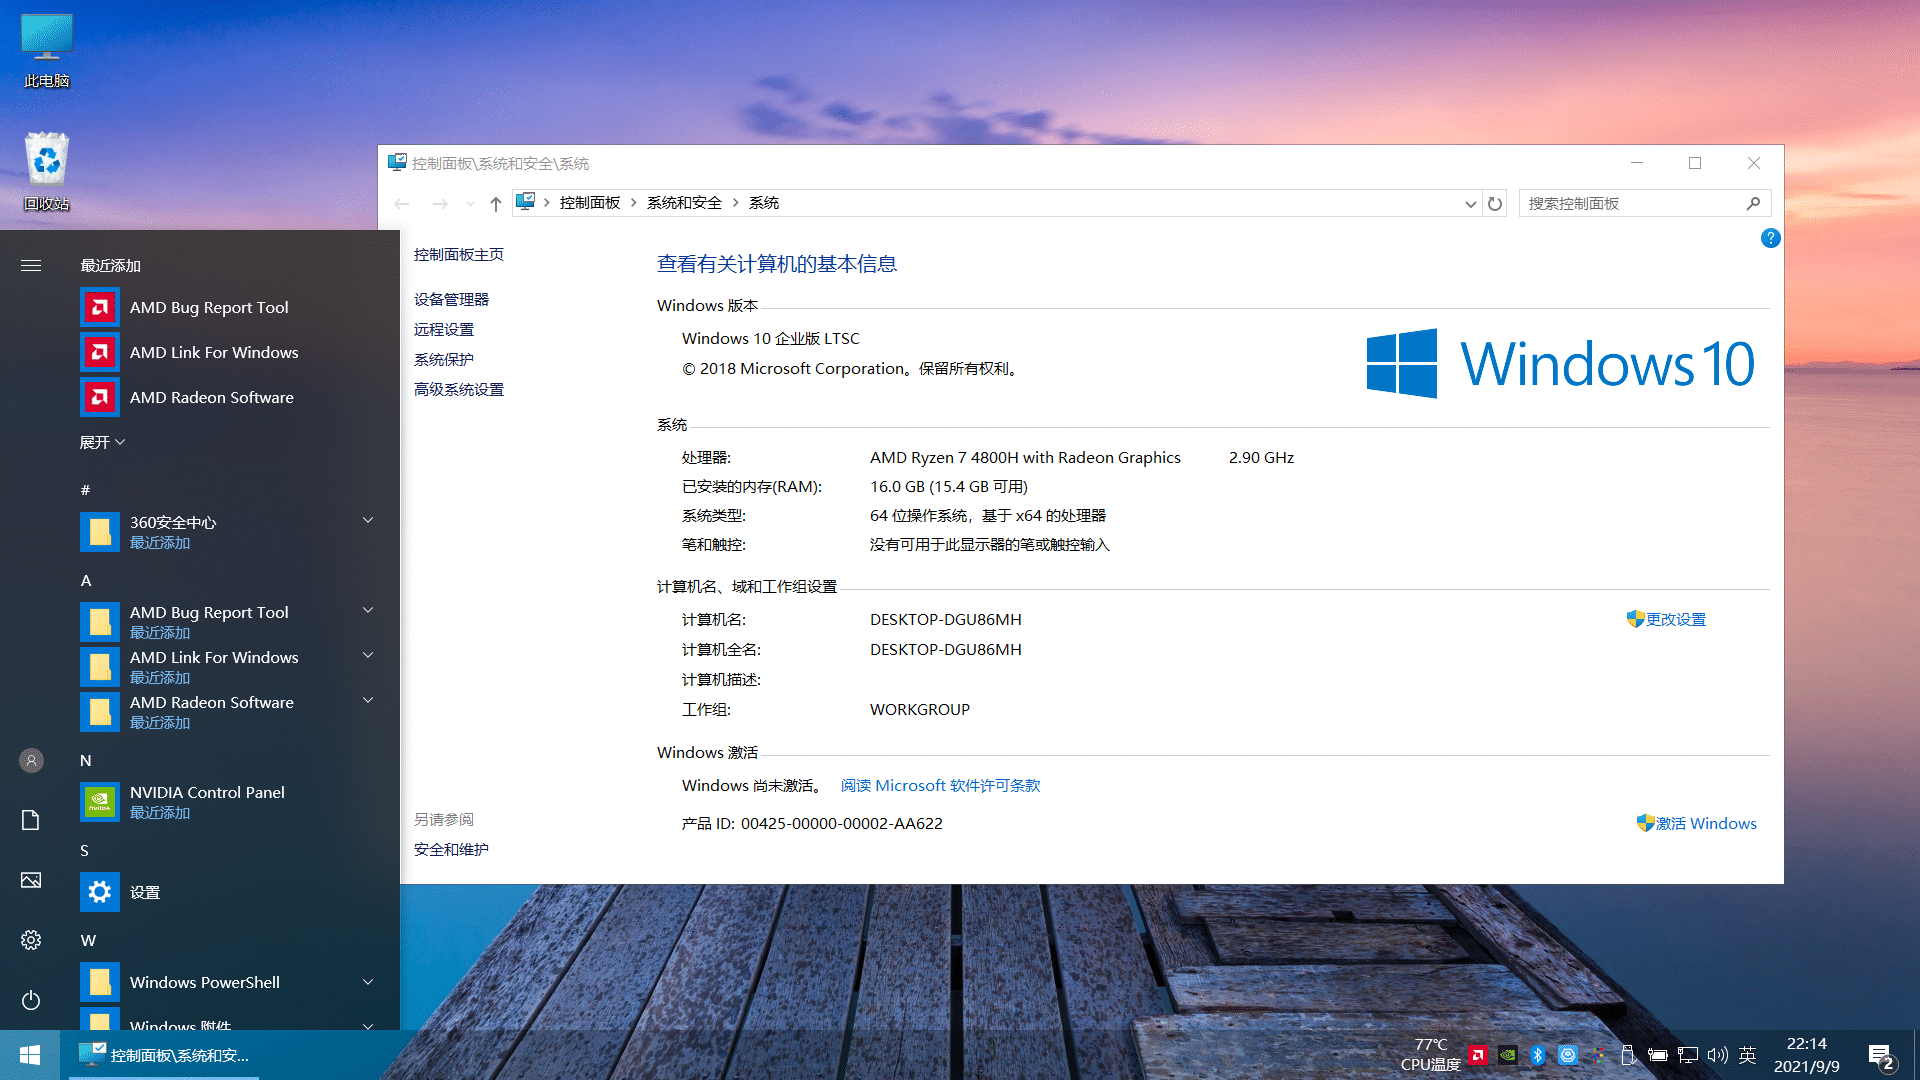1920x1080 pixels.
Task: Read 阅读 Microsoft 软件许可条款 link
Action: coord(940,786)
